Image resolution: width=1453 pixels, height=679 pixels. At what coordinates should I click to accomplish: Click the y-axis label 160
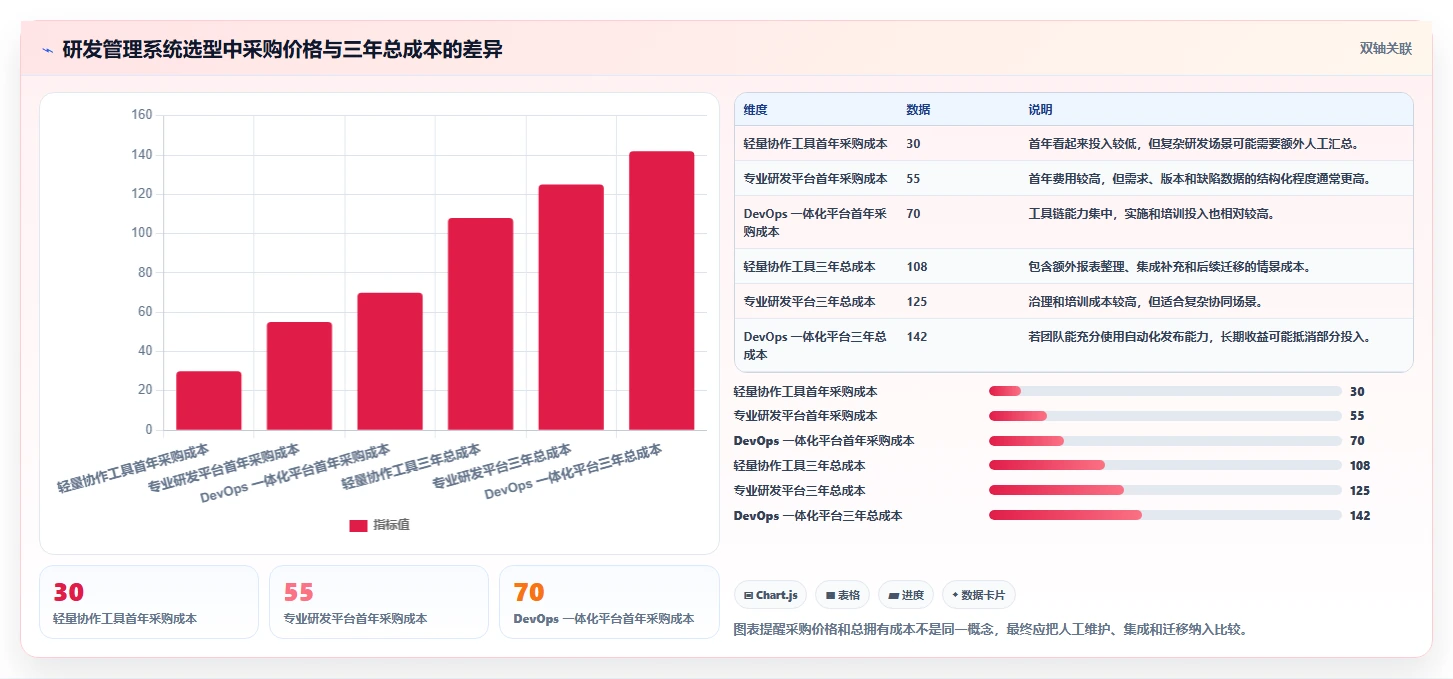tap(142, 115)
